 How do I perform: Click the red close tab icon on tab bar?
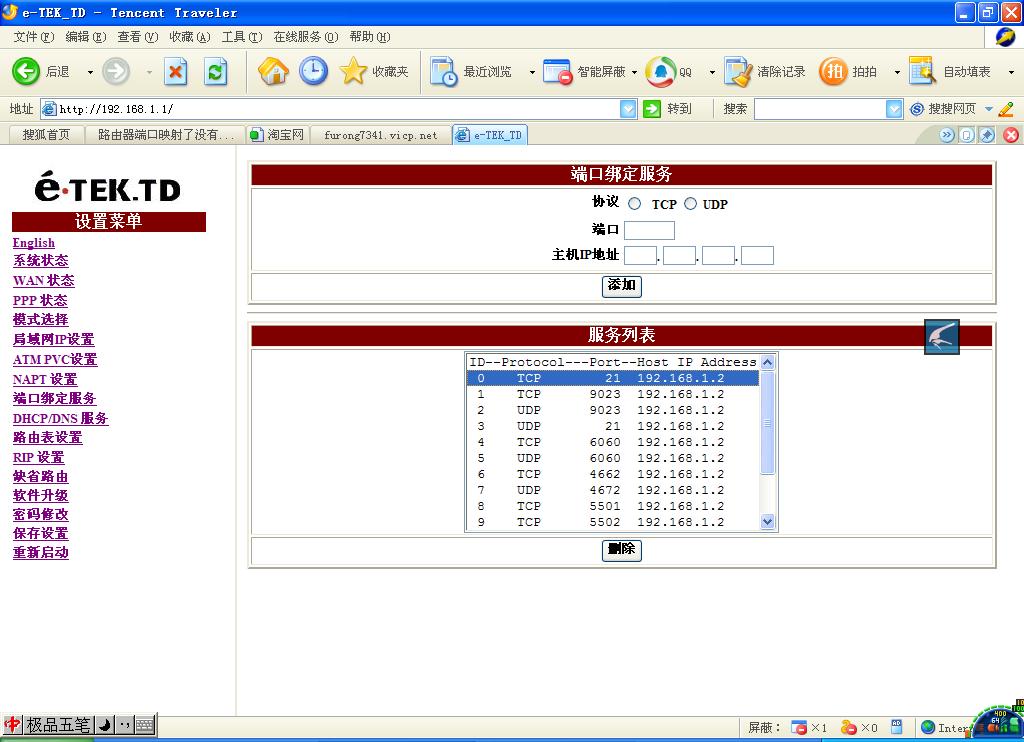point(1011,135)
